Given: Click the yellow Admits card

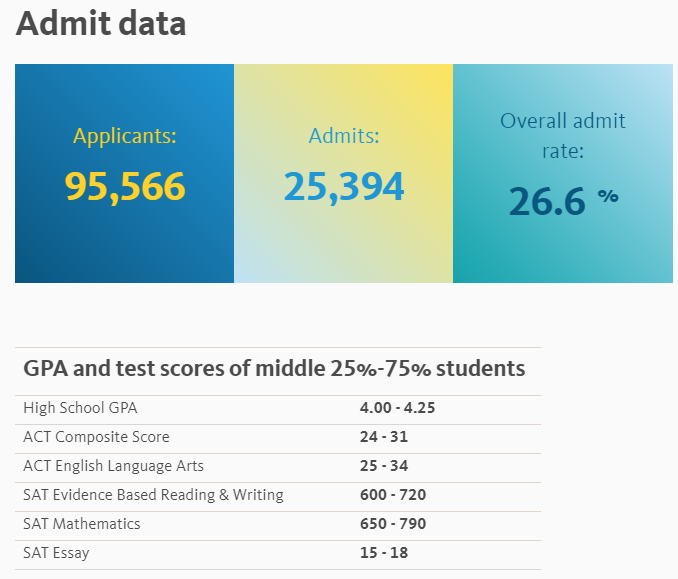Looking at the screenshot, I should click(x=343, y=240).
